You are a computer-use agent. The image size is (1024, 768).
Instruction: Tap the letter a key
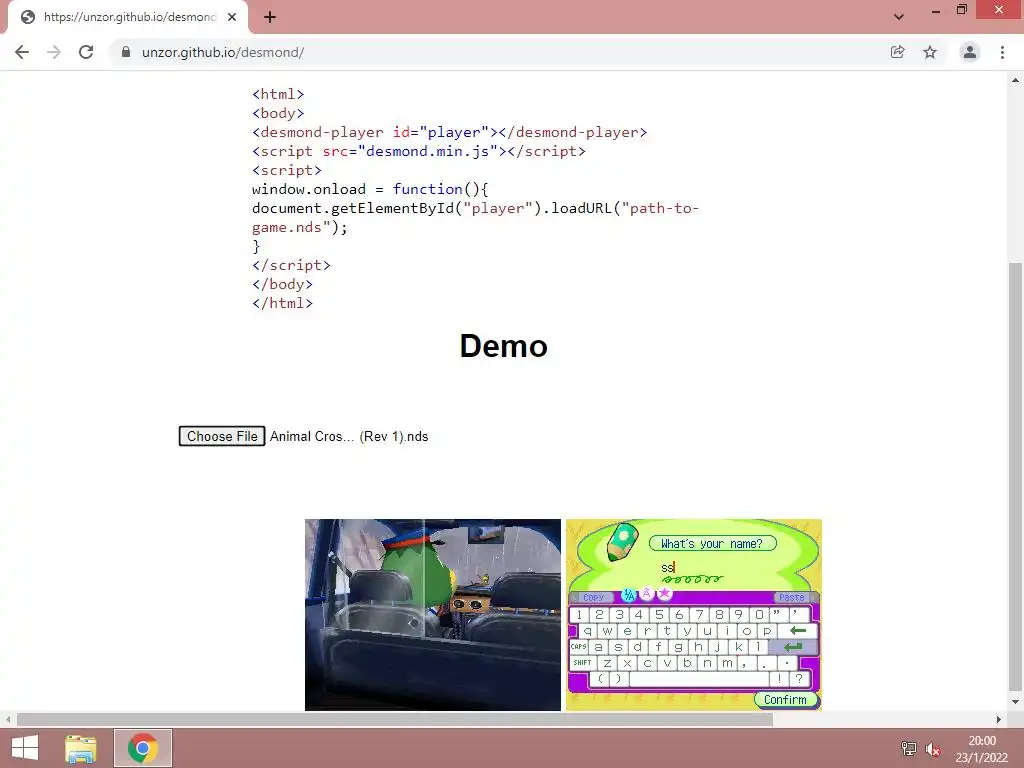(x=598, y=647)
